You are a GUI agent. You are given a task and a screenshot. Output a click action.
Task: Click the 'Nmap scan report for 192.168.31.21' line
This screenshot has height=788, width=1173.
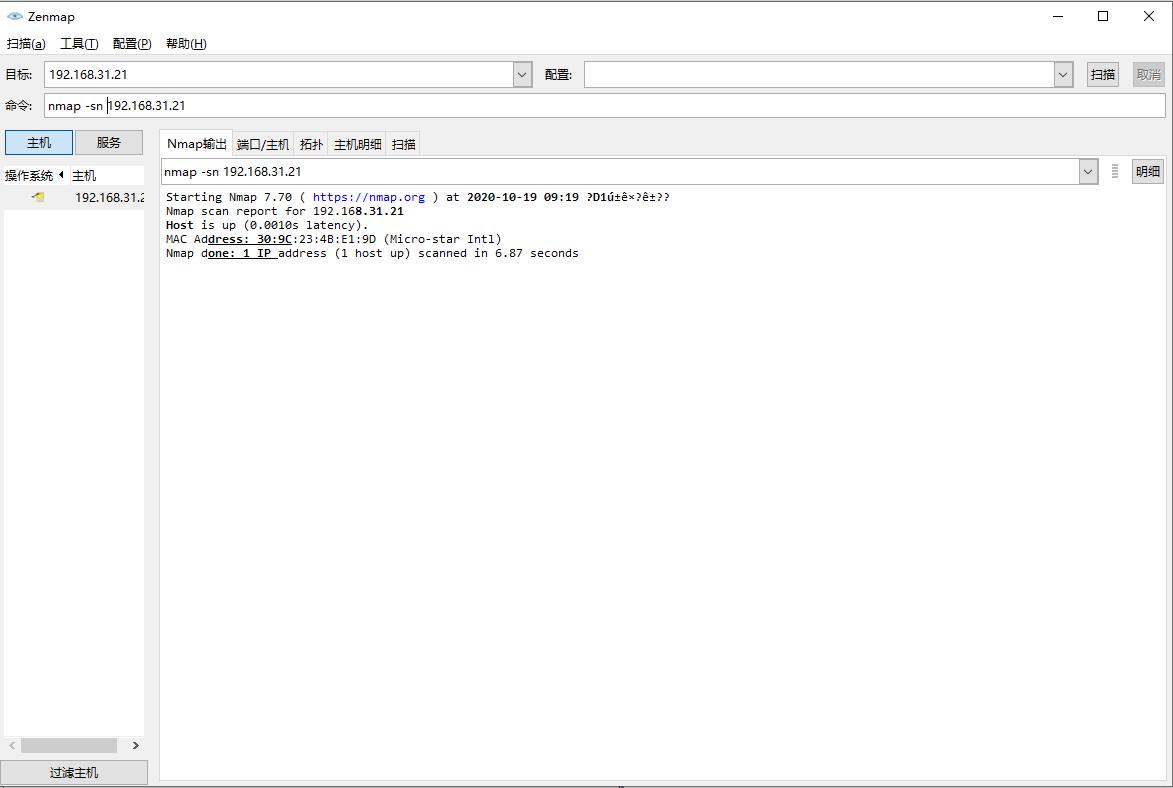pos(284,211)
